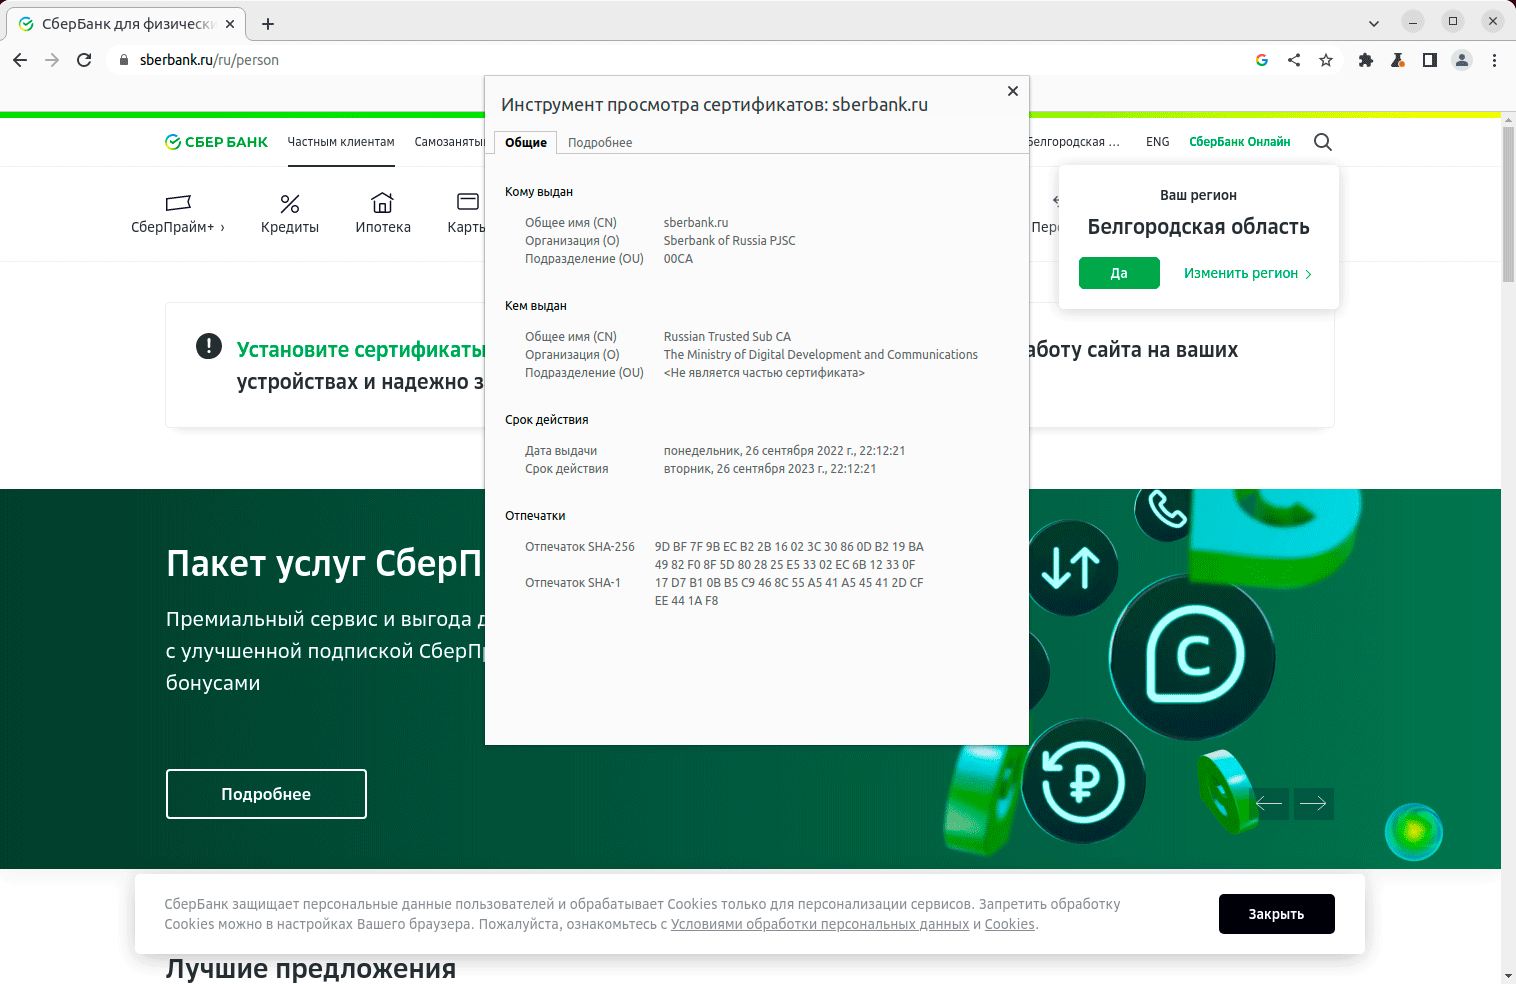Go forward in browser history
This screenshot has height=984, width=1516.
pos(52,60)
